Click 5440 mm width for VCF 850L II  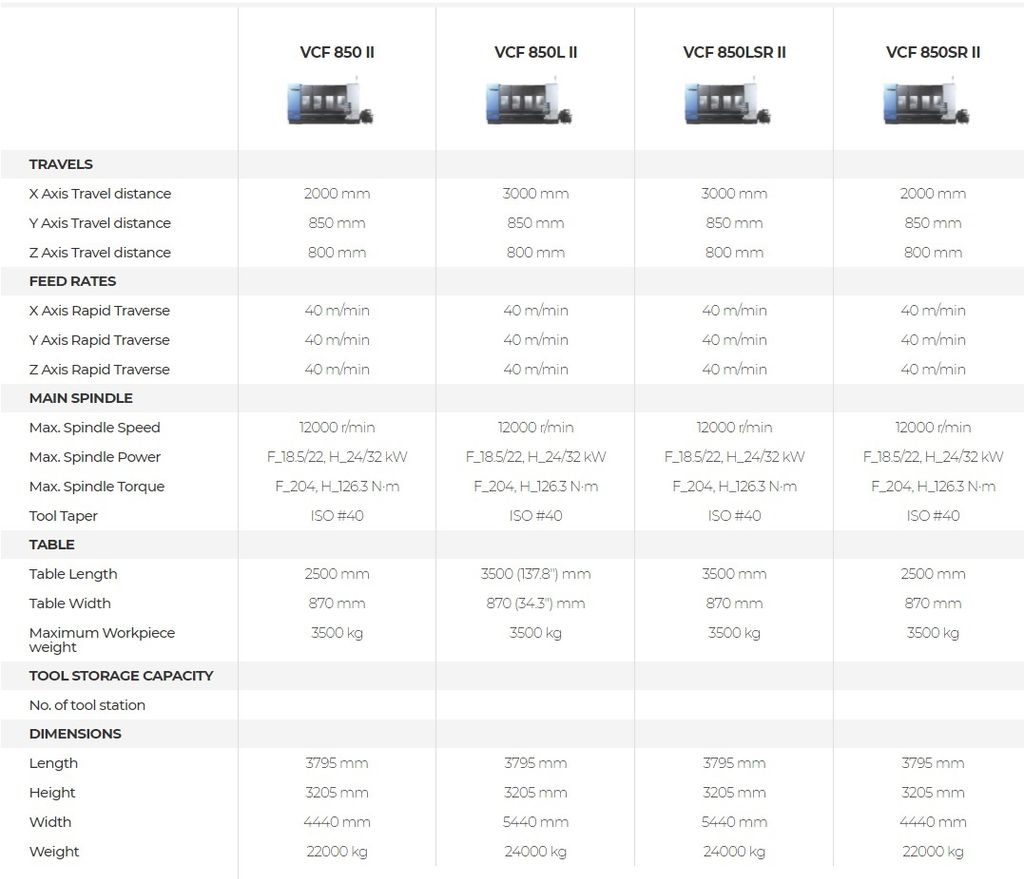[536, 822]
